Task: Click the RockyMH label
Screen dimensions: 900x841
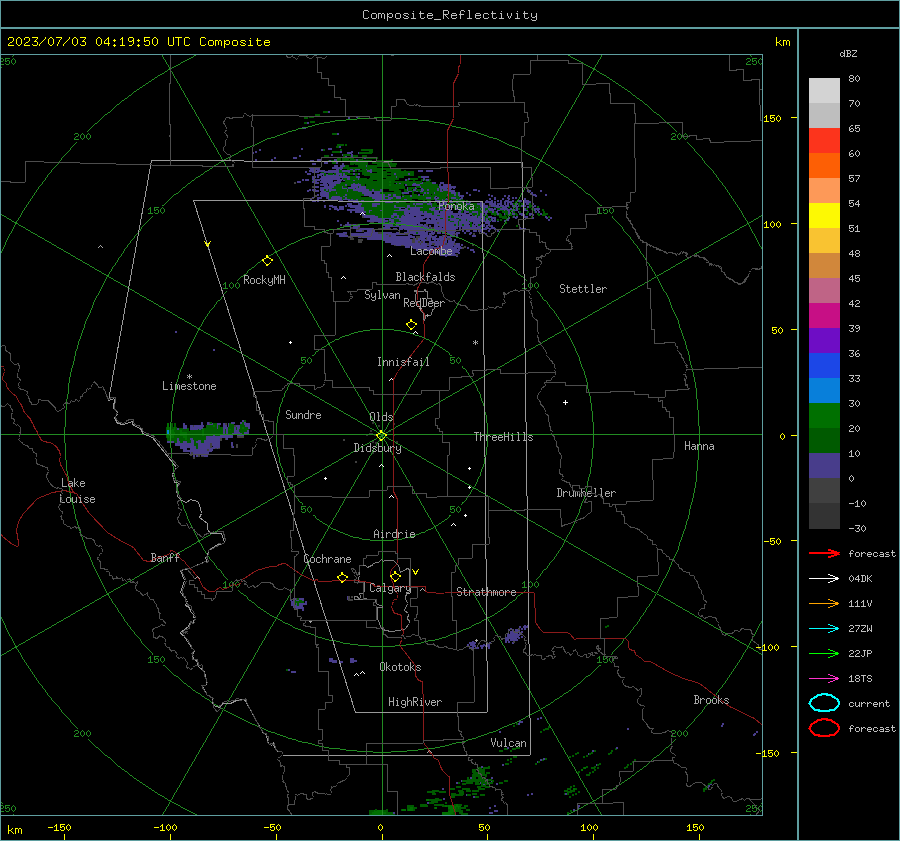Action: [x=264, y=280]
